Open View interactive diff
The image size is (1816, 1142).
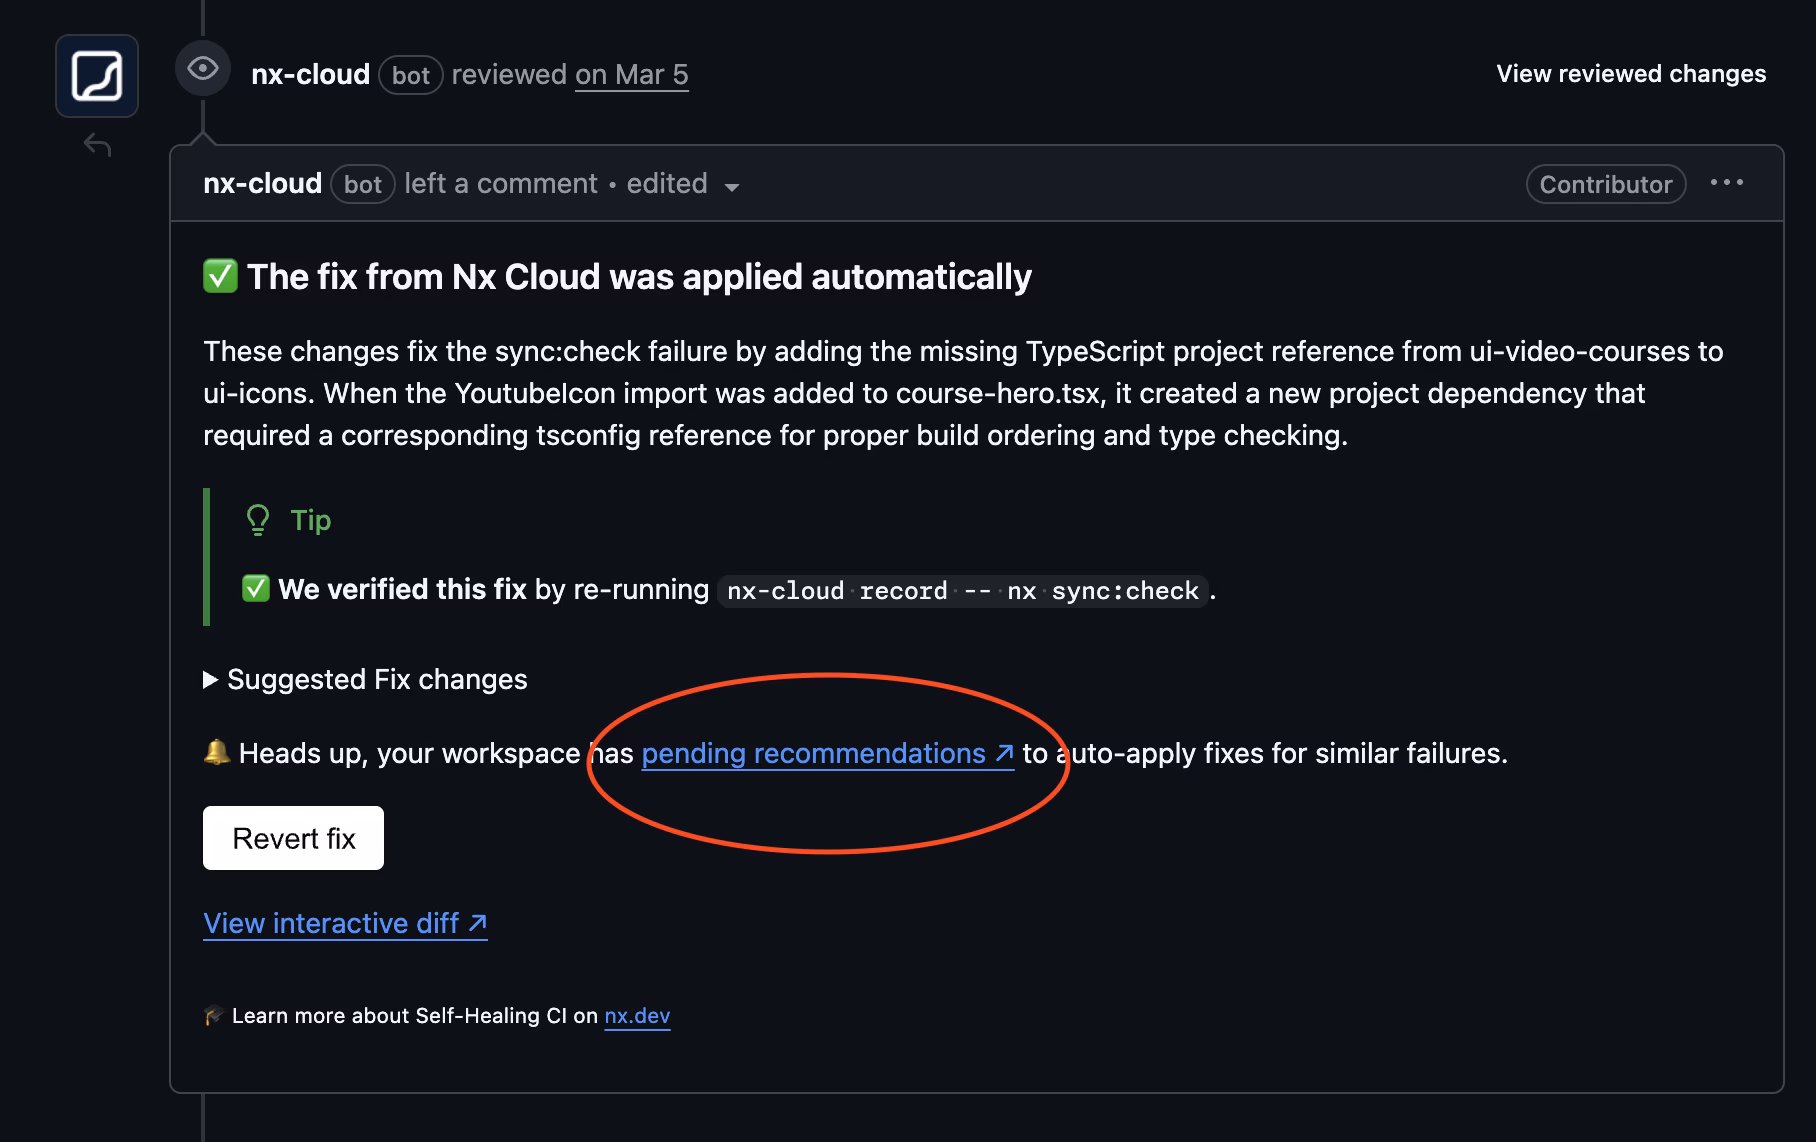(330, 922)
